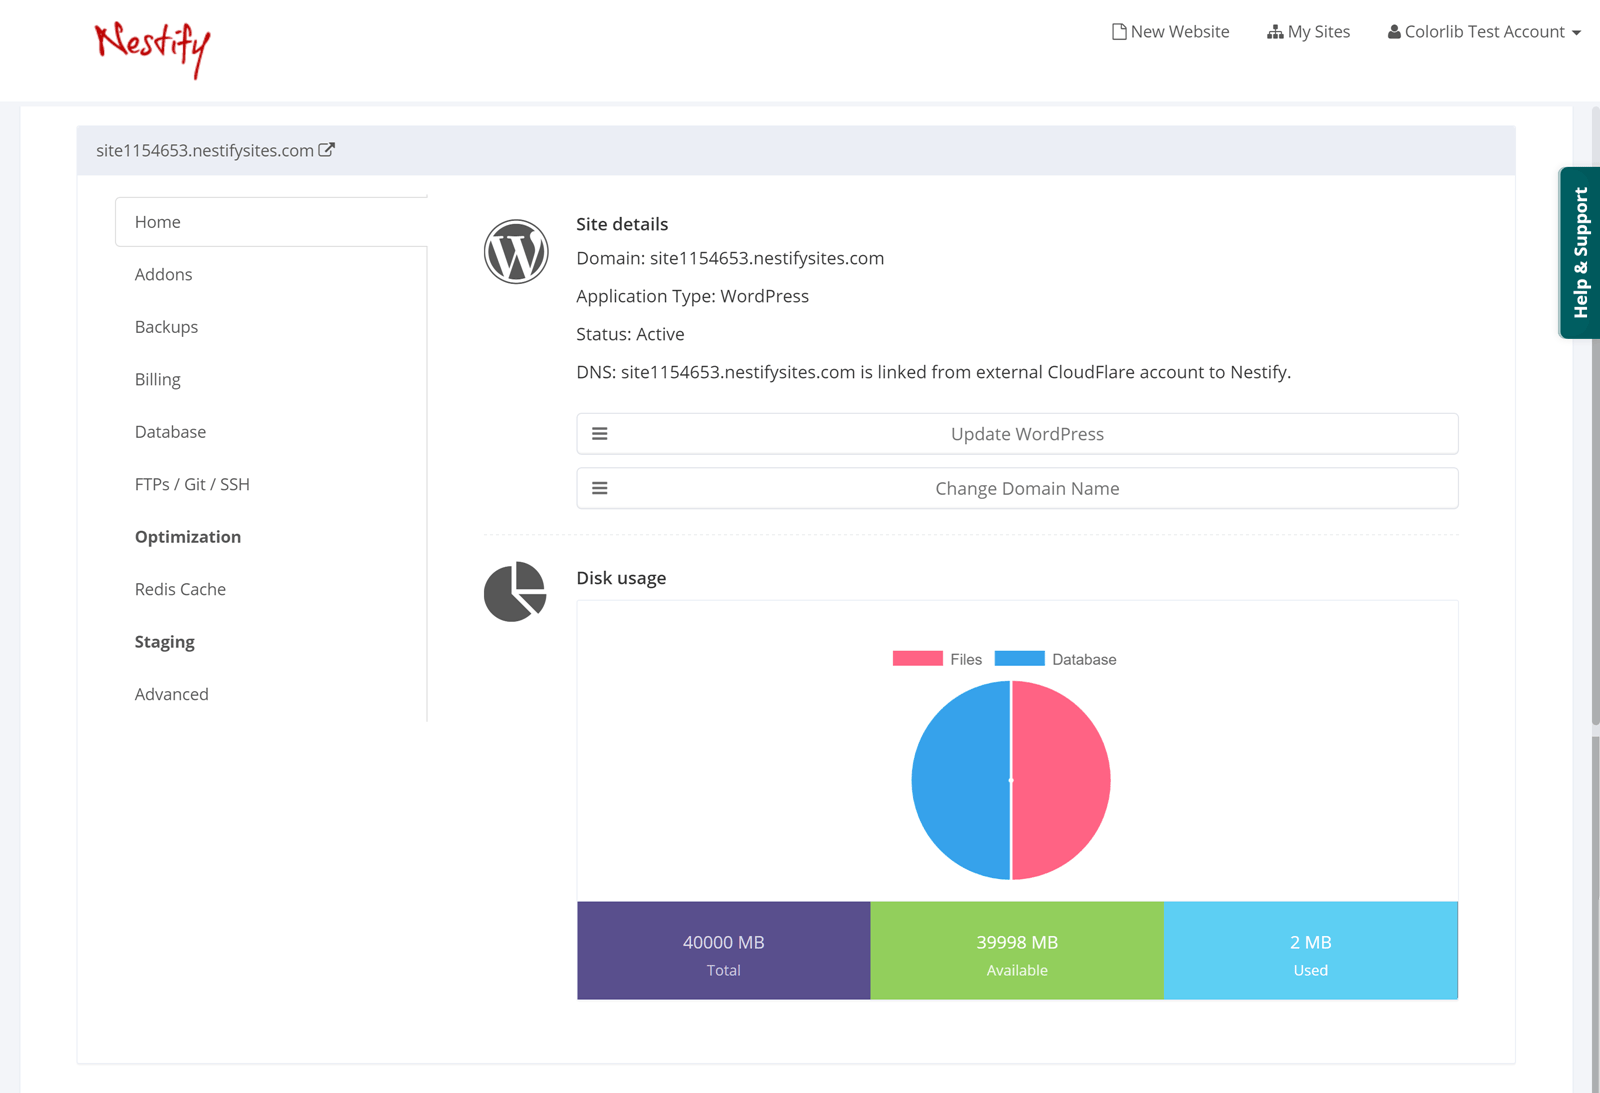Click the blue Database pie slice
The width and height of the screenshot is (1600, 1093).
(x=960, y=780)
